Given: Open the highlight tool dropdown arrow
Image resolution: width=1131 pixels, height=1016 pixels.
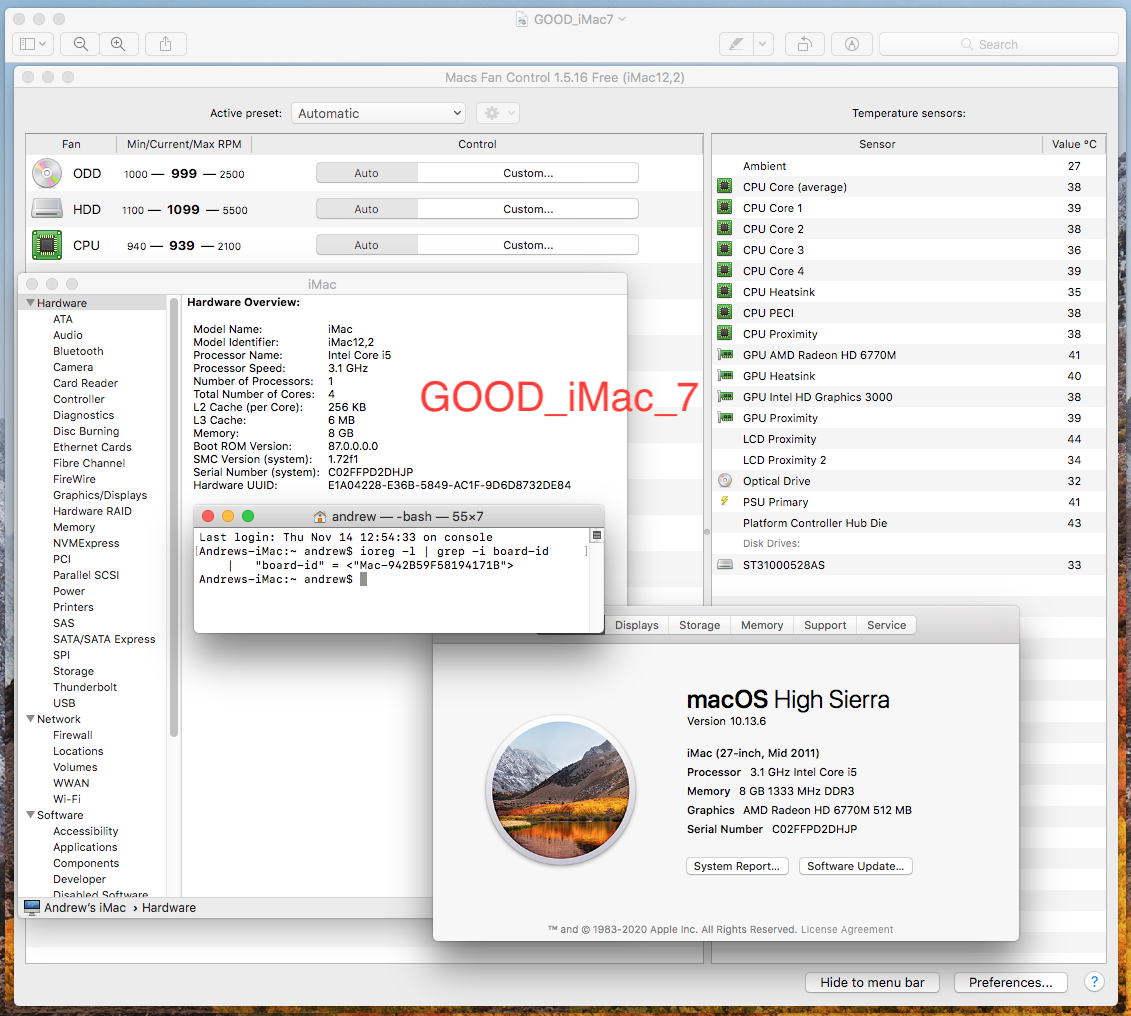Looking at the screenshot, I should click(x=762, y=44).
